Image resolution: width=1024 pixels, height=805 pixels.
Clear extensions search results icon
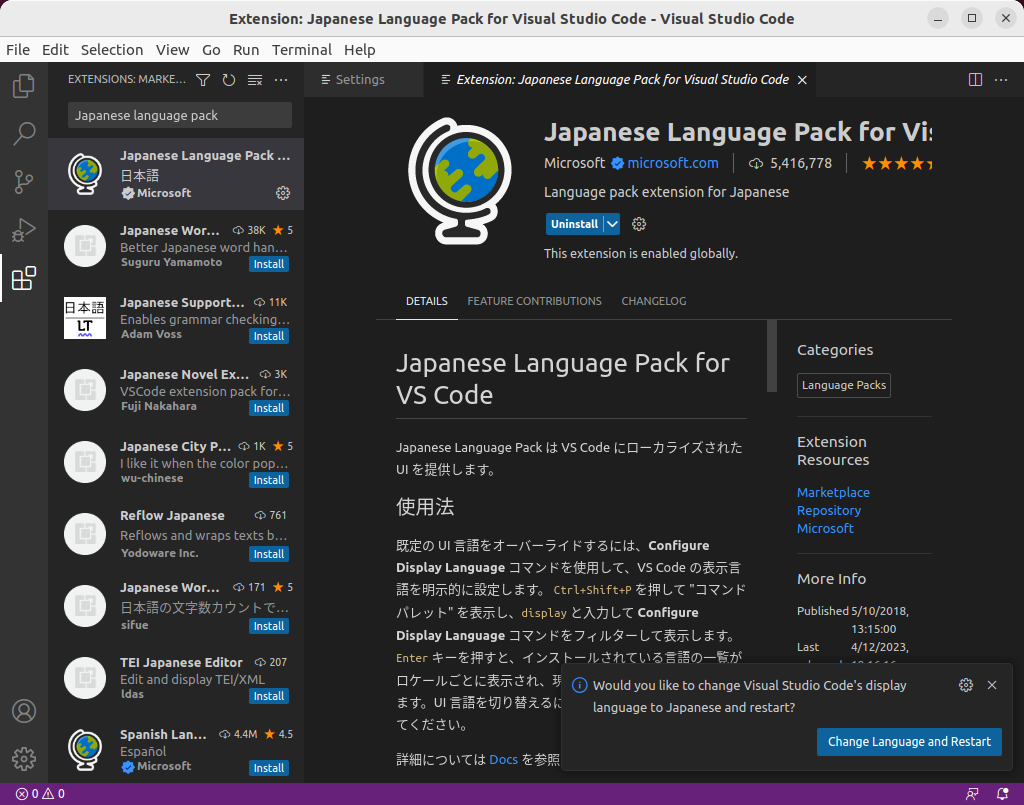click(x=255, y=80)
